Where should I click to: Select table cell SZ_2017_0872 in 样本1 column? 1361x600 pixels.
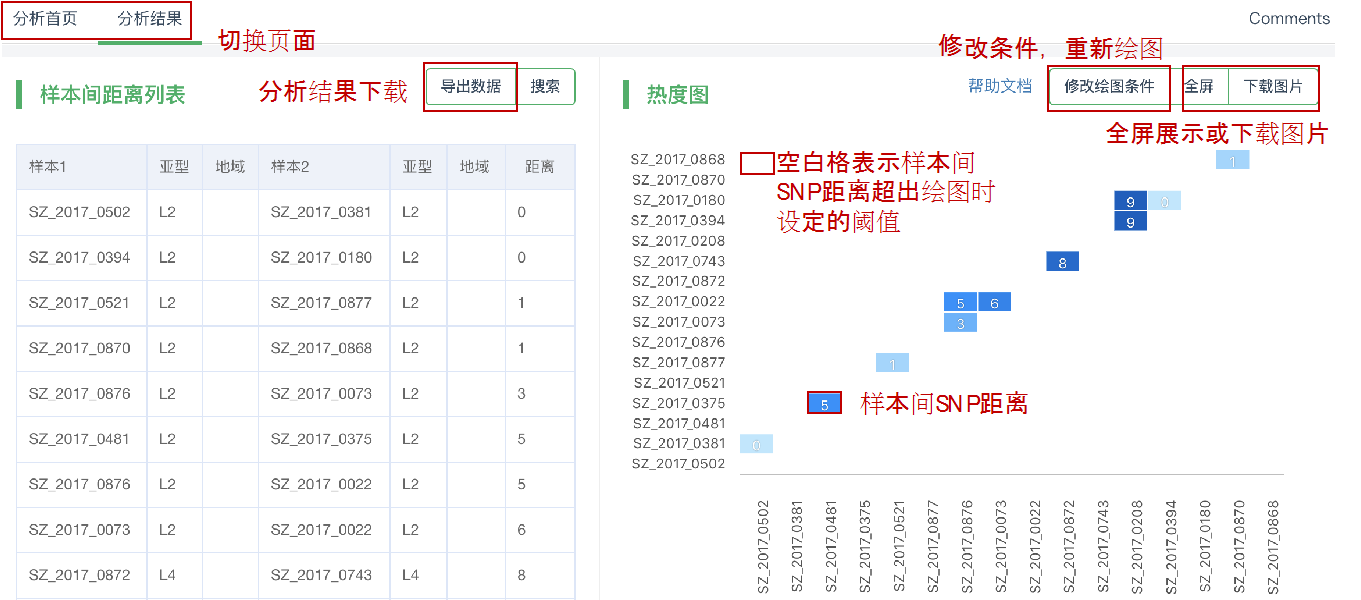tap(80, 575)
